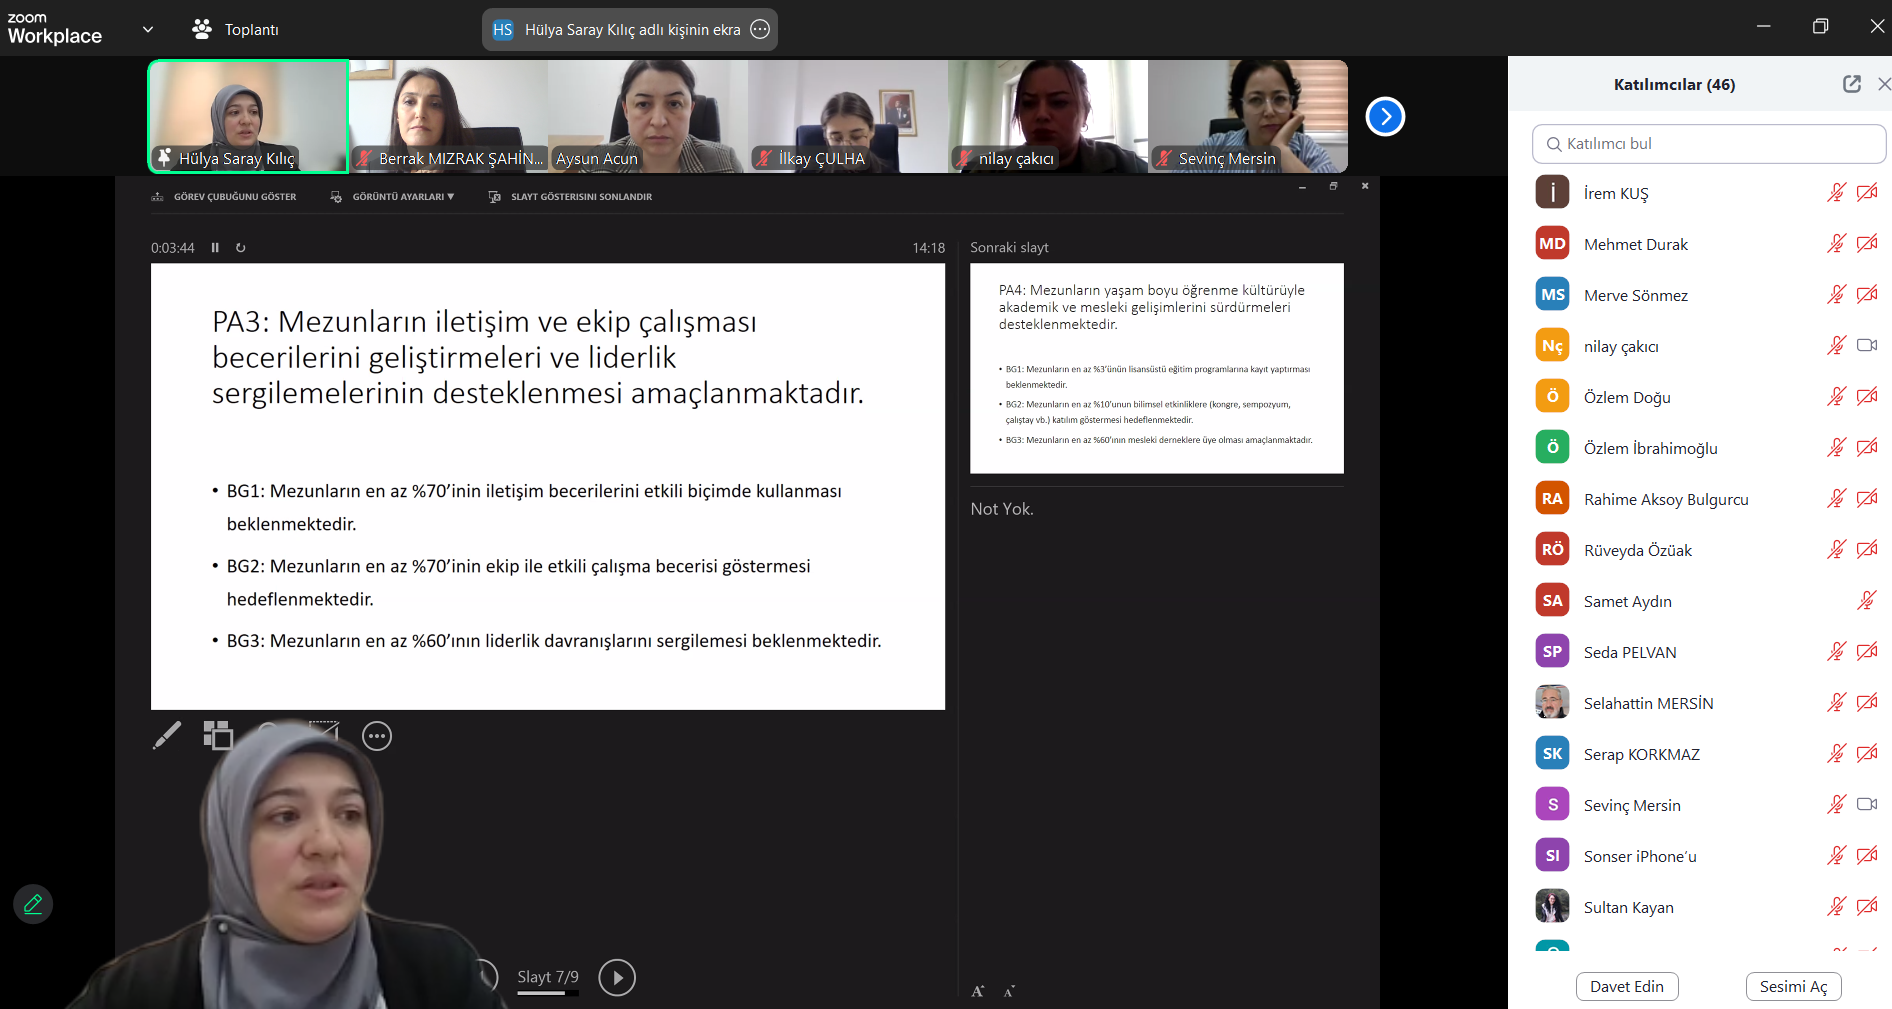Image resolution: width=1892 pixels, height=1009 pixels.
Task: Expand the Zoom Workplace dropdown arrow
Action: [x=148, y=30]
